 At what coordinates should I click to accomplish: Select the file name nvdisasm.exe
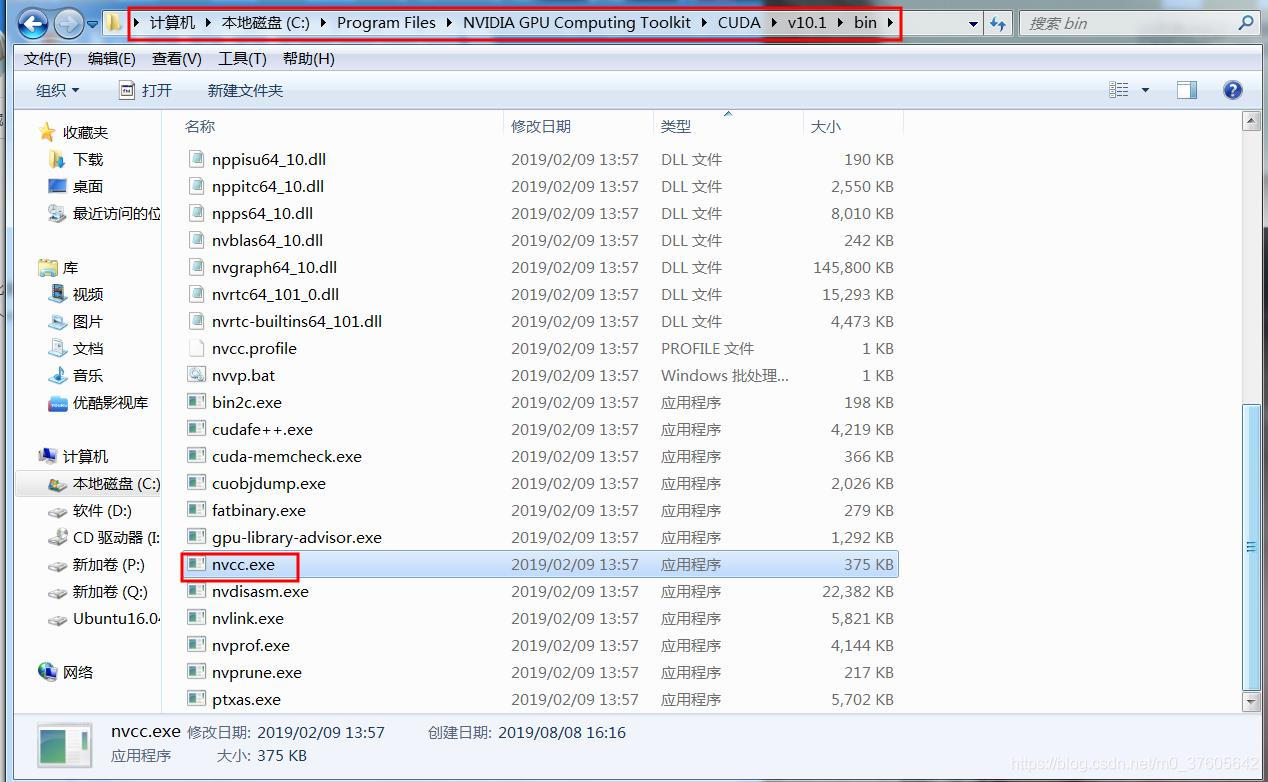[x=260, y=591]
